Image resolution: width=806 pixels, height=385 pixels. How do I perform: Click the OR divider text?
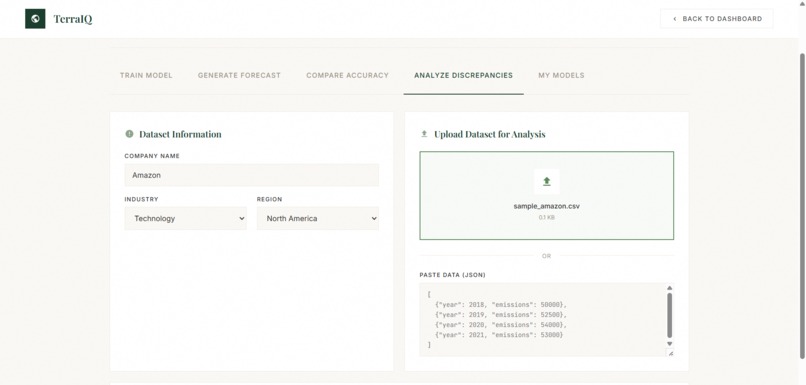tap(546, 256)
